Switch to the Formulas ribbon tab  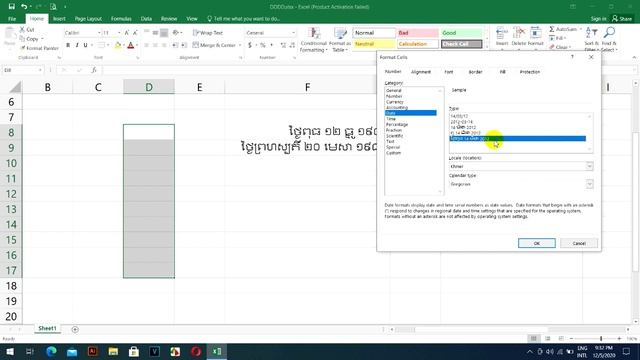click(121, 19)
